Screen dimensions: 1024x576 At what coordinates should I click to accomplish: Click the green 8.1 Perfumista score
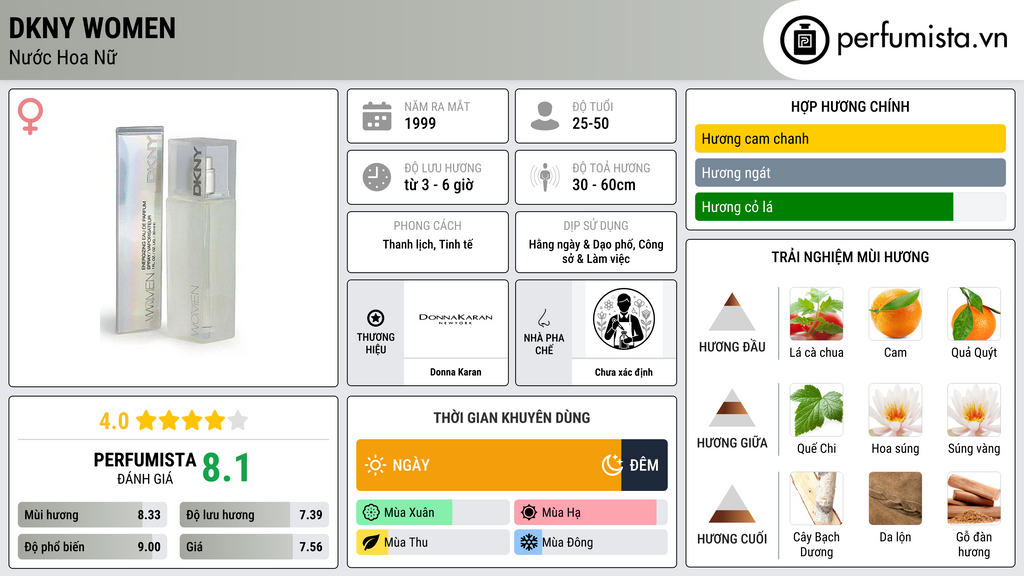[x=226, y=468]
